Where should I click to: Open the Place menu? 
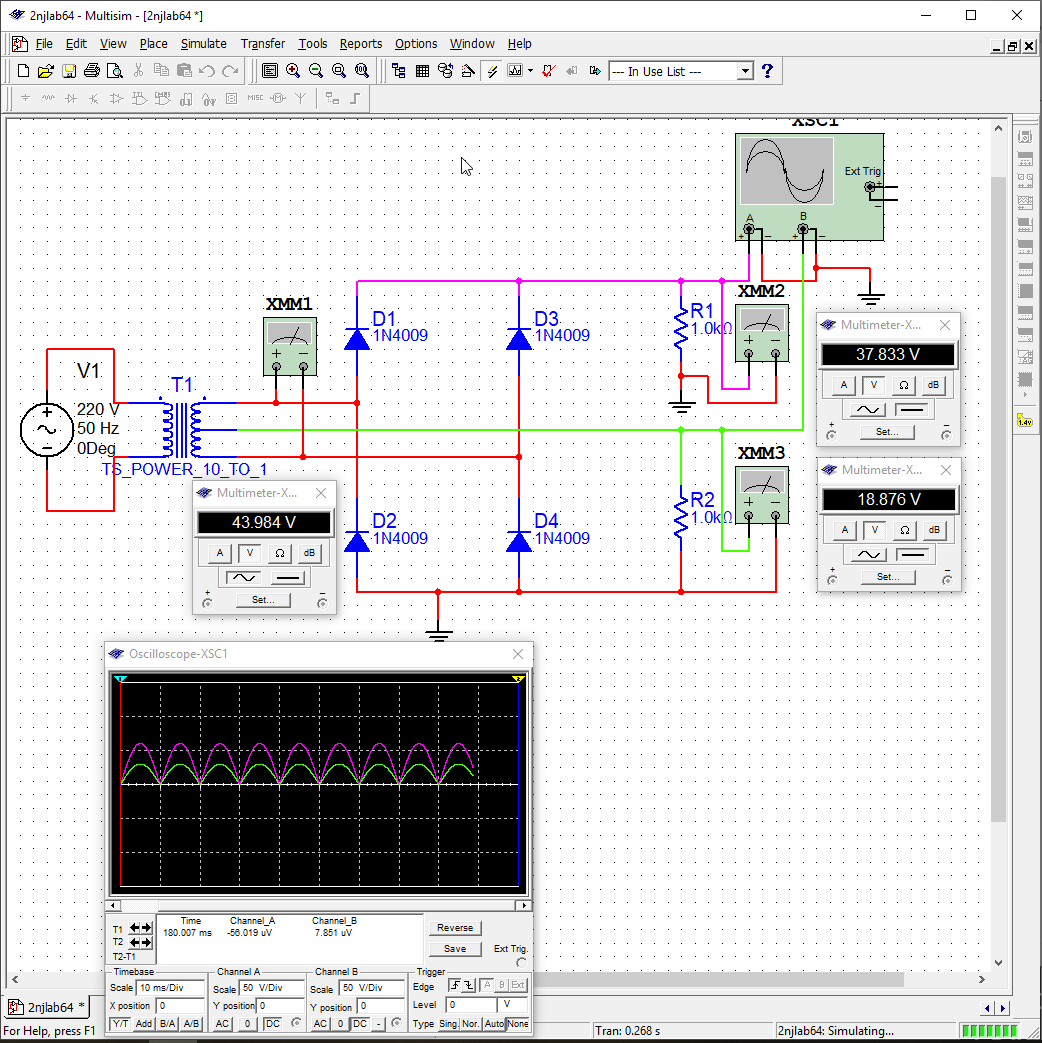click(154, 44)
